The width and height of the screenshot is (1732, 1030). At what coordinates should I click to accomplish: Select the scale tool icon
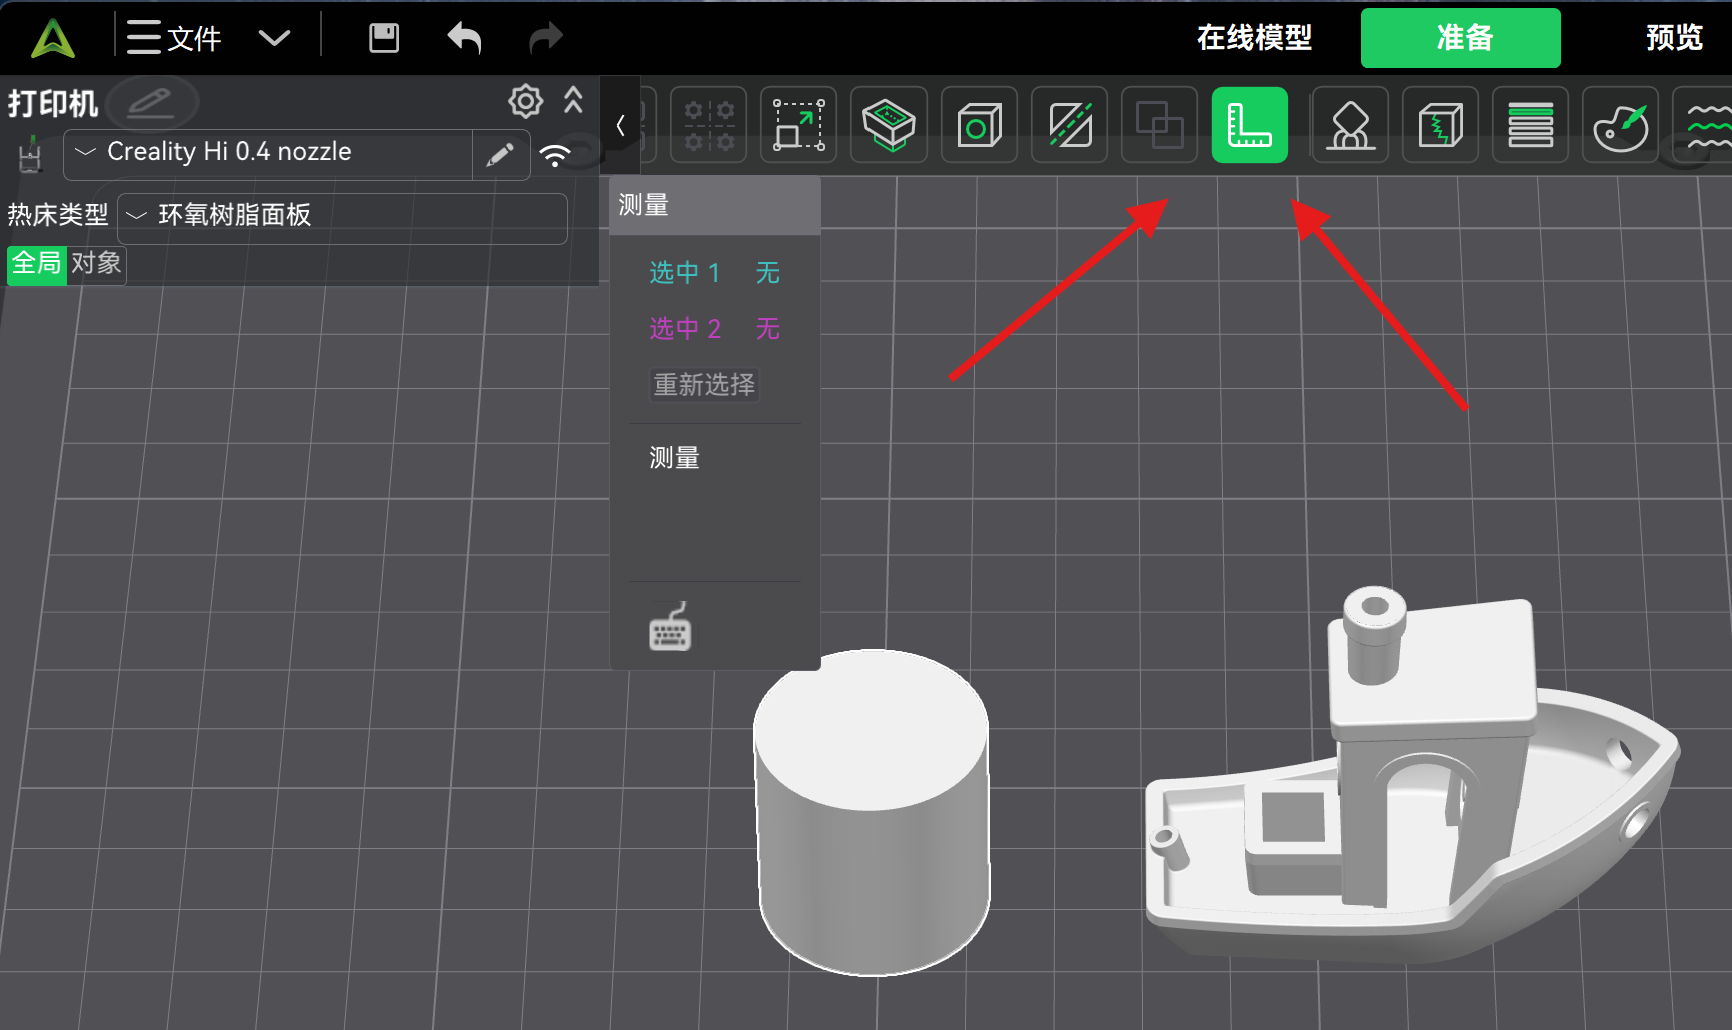(x=799, y=126)
